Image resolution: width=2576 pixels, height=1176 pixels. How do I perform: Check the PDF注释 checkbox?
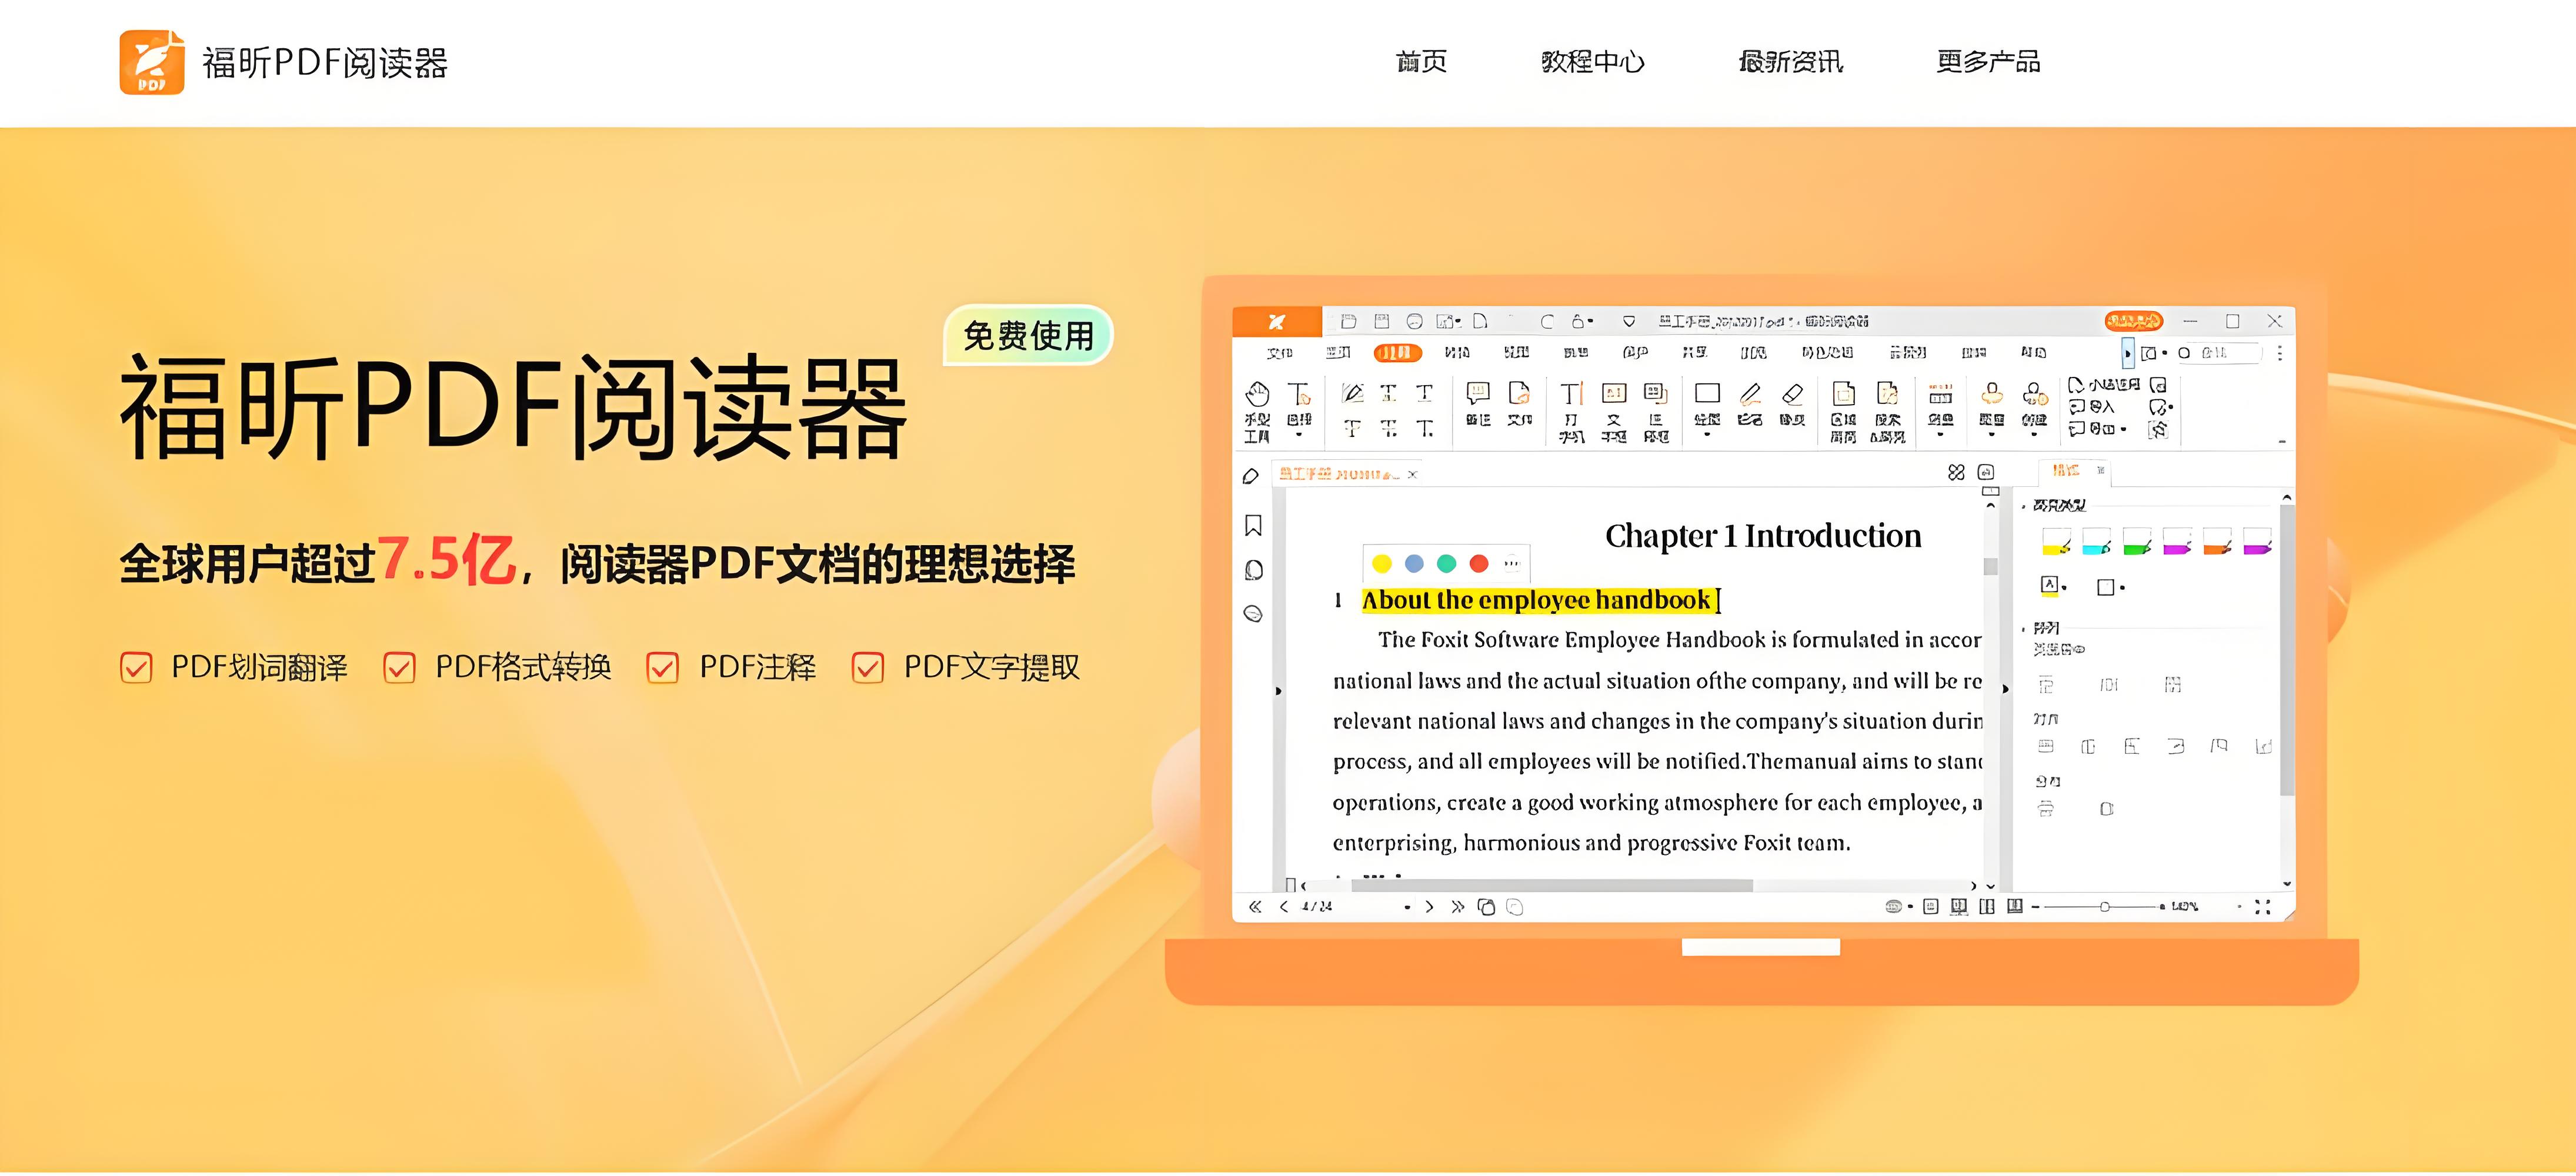[662, 668]
